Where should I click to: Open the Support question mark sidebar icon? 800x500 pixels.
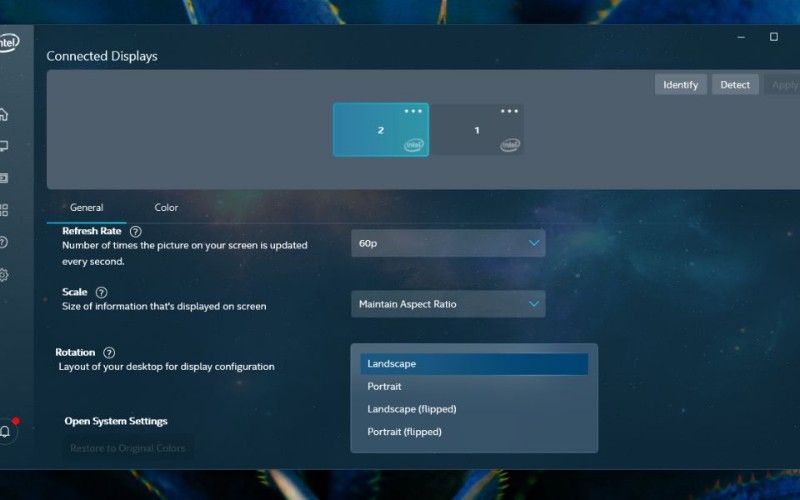point(5,242)
